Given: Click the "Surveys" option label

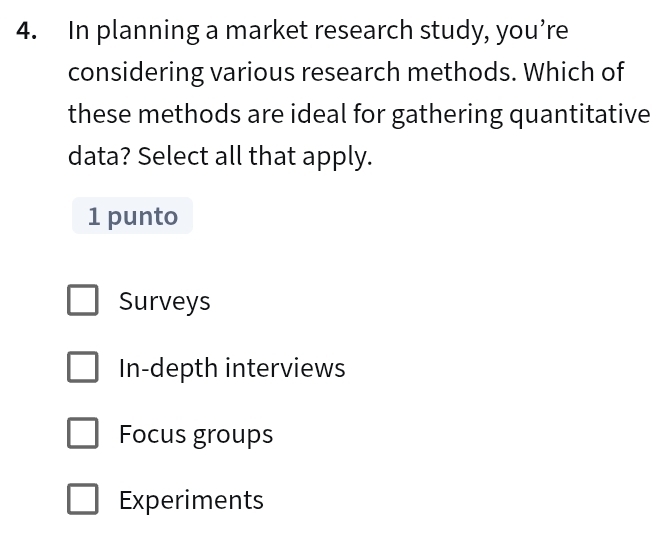Looking at the screenshot, I should click(x=164, y=301).
